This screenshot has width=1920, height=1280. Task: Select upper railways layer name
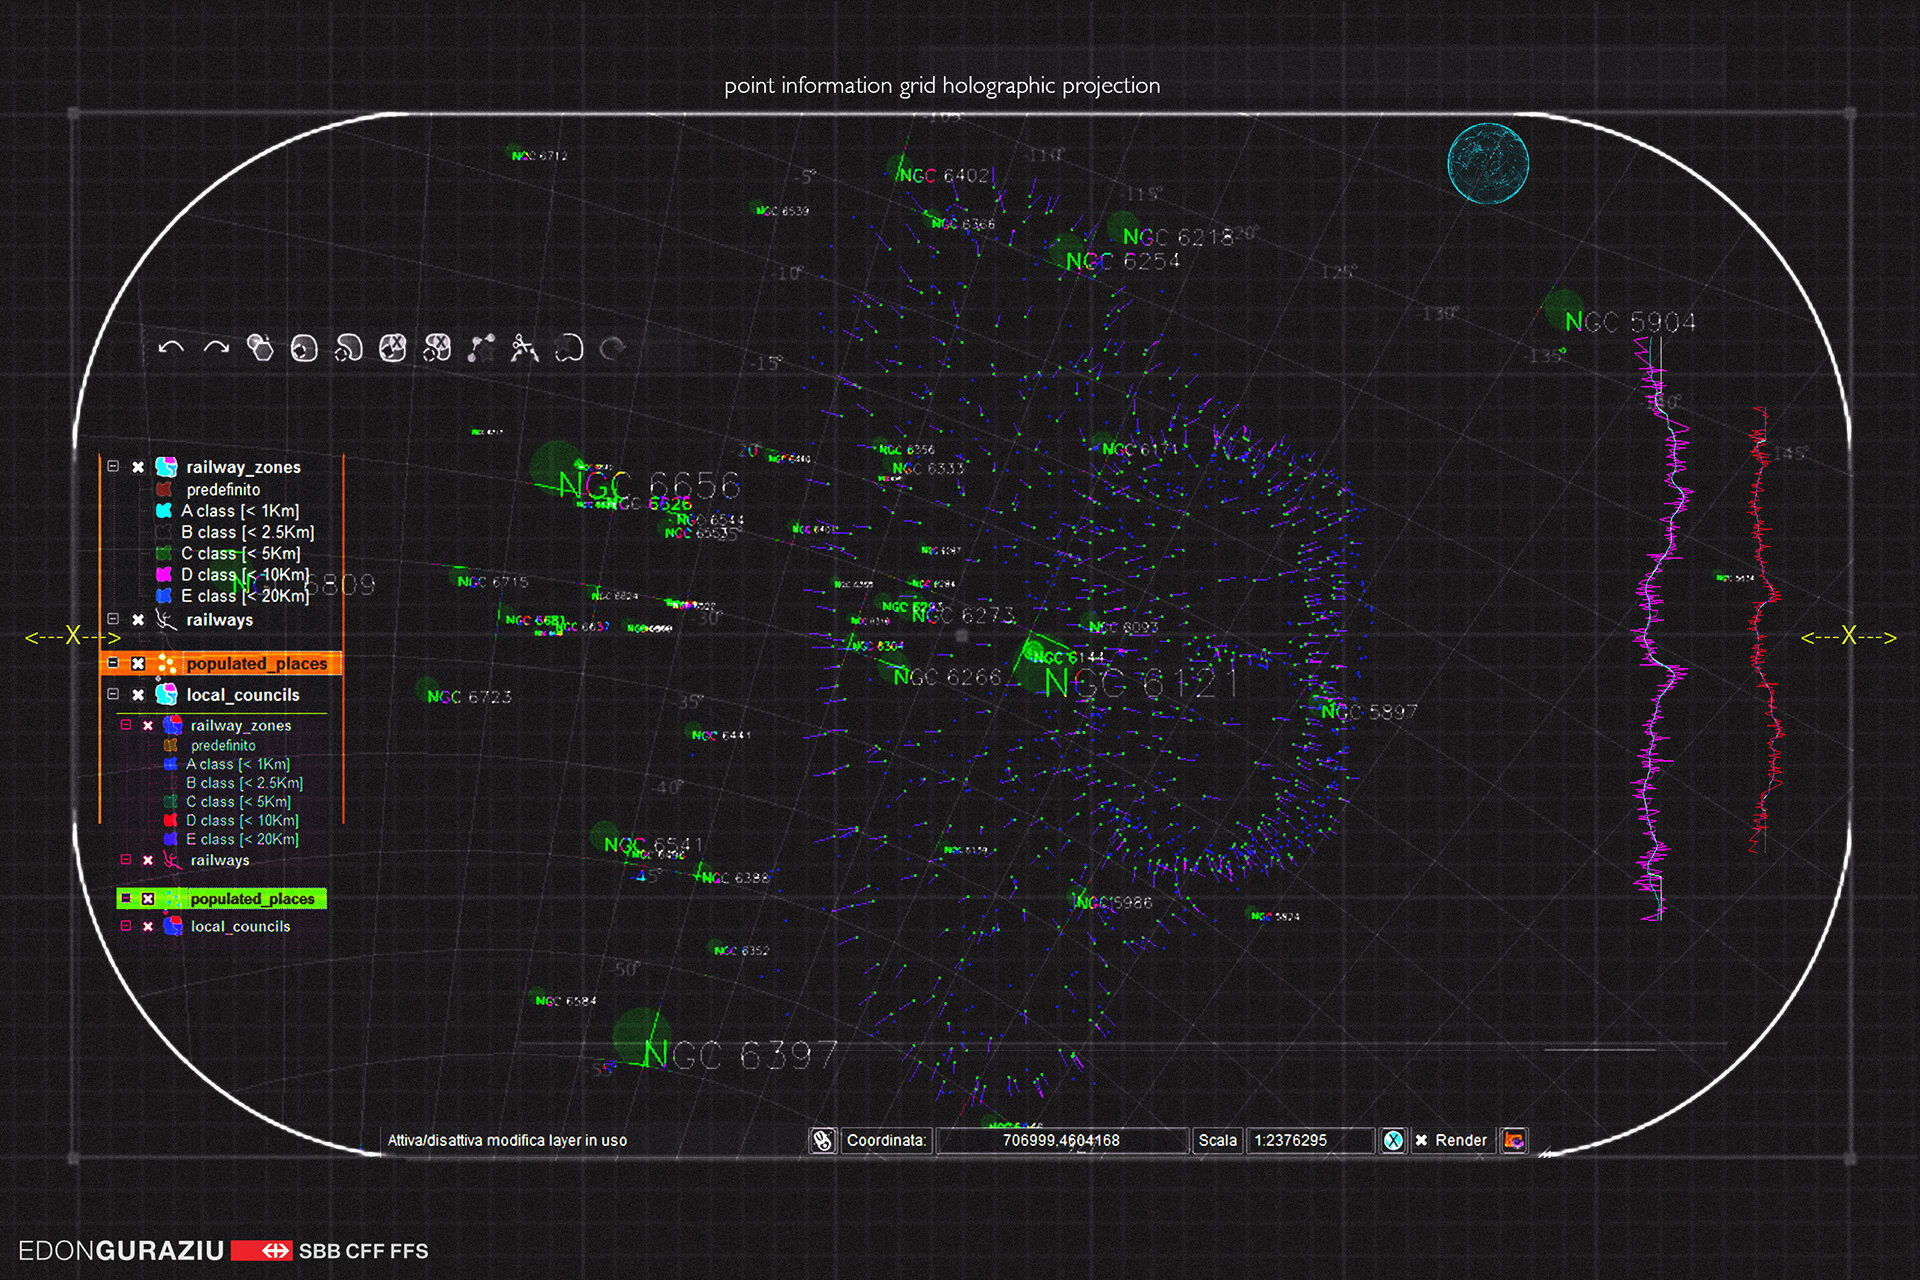point(220,620)
